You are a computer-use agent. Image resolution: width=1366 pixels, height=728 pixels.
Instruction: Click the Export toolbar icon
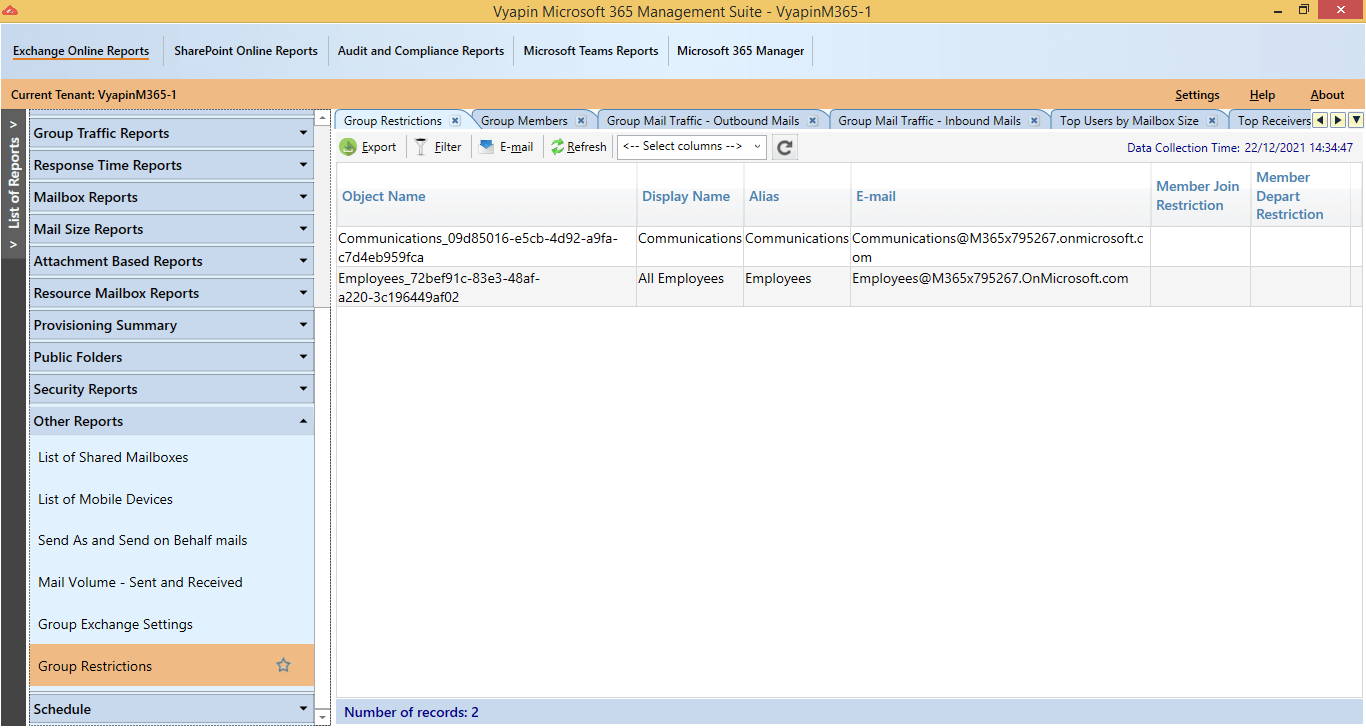pos(348,147)
